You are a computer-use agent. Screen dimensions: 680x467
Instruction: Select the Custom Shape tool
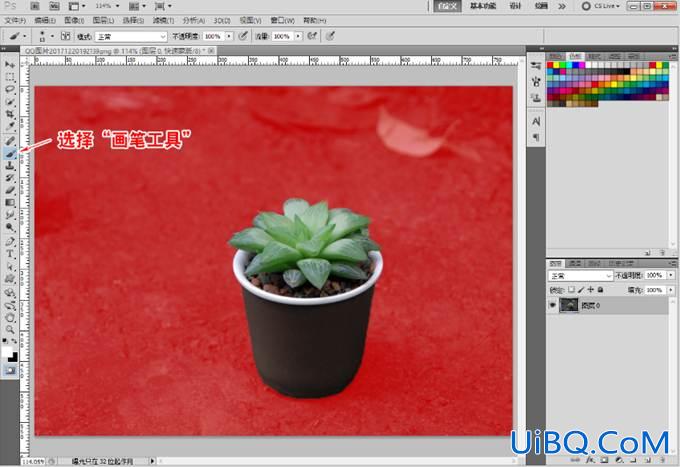pos(10,279)
